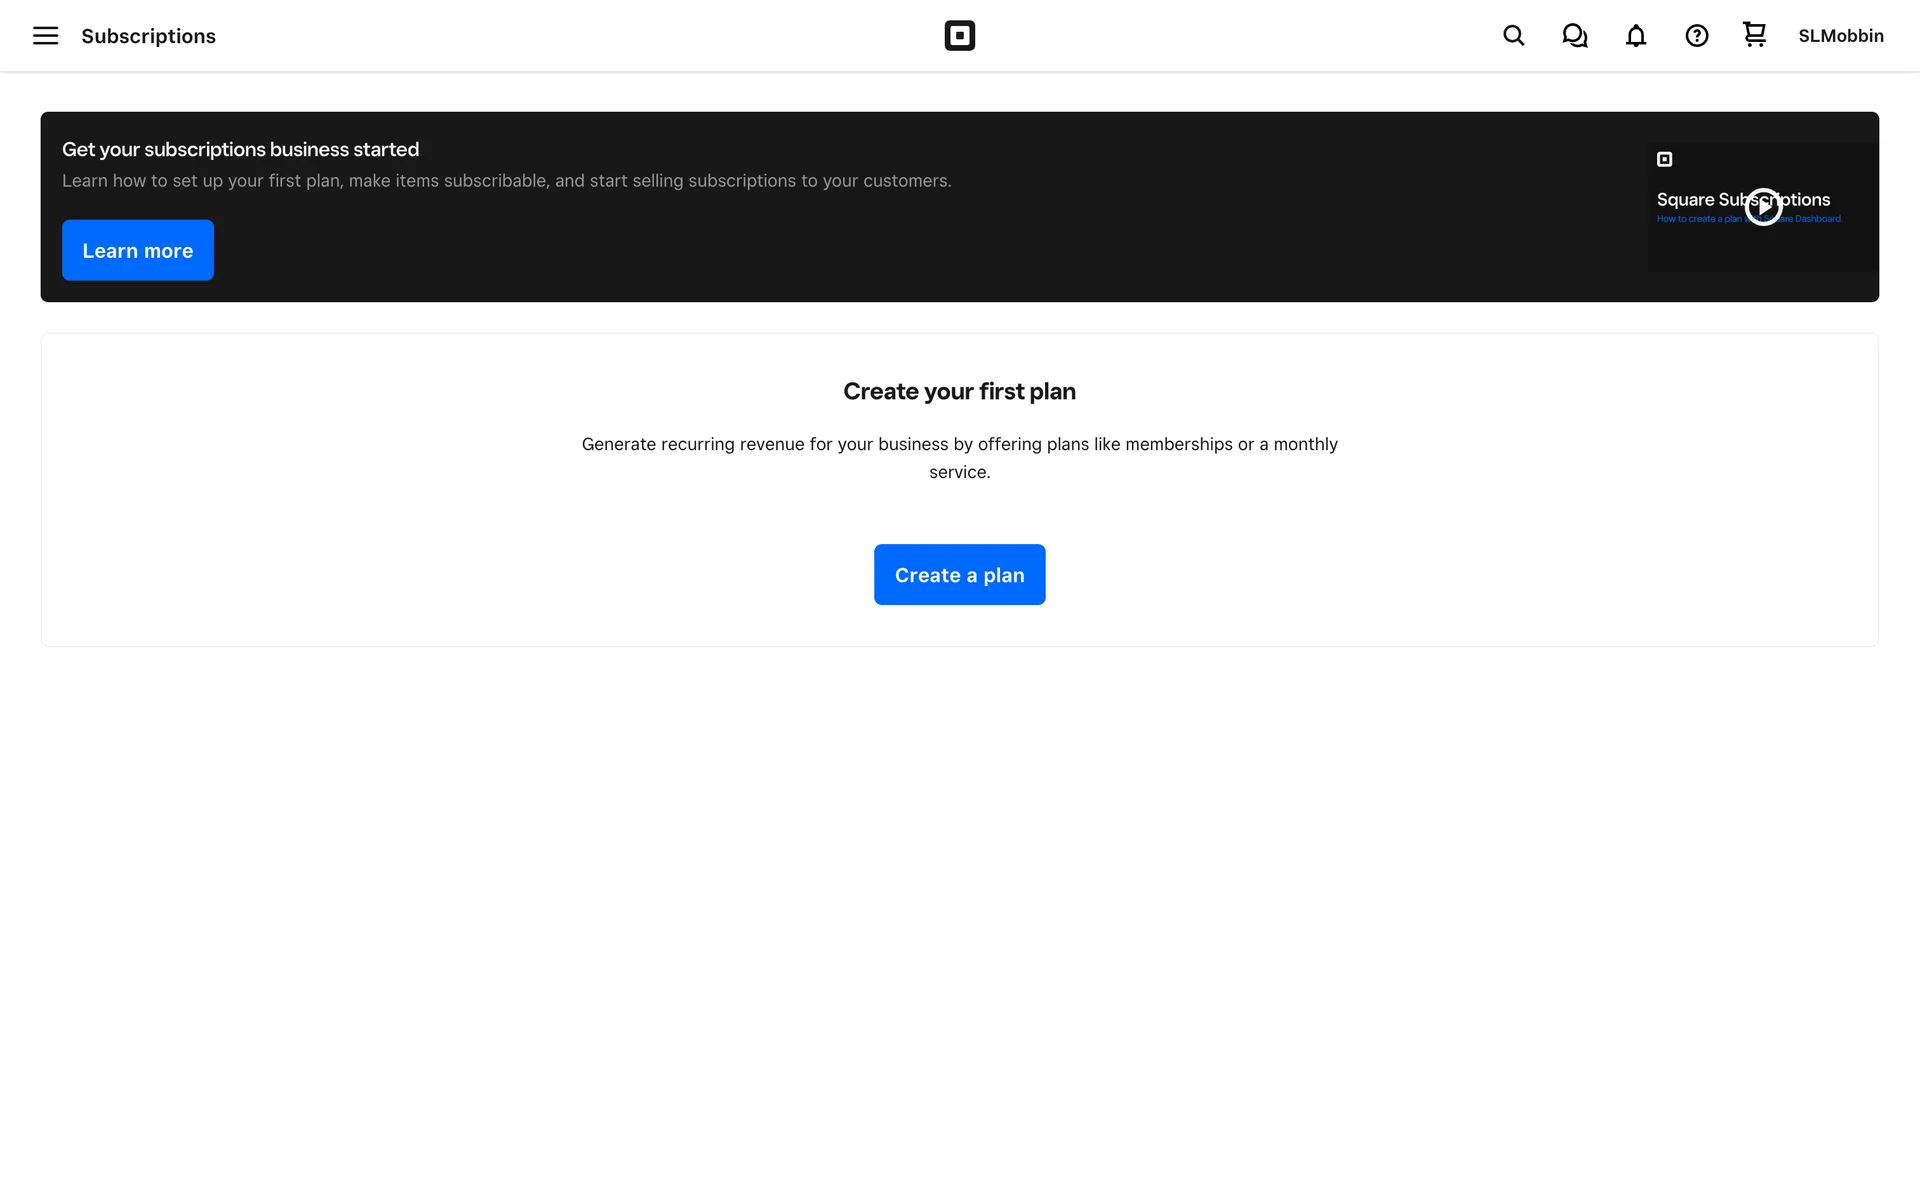Play the Square Subscriptions video

point(1763,207)
